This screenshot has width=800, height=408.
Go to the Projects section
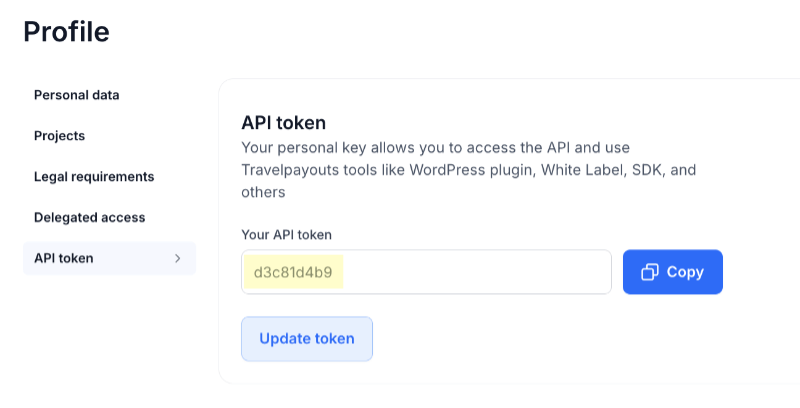click(x=59, y=136)
